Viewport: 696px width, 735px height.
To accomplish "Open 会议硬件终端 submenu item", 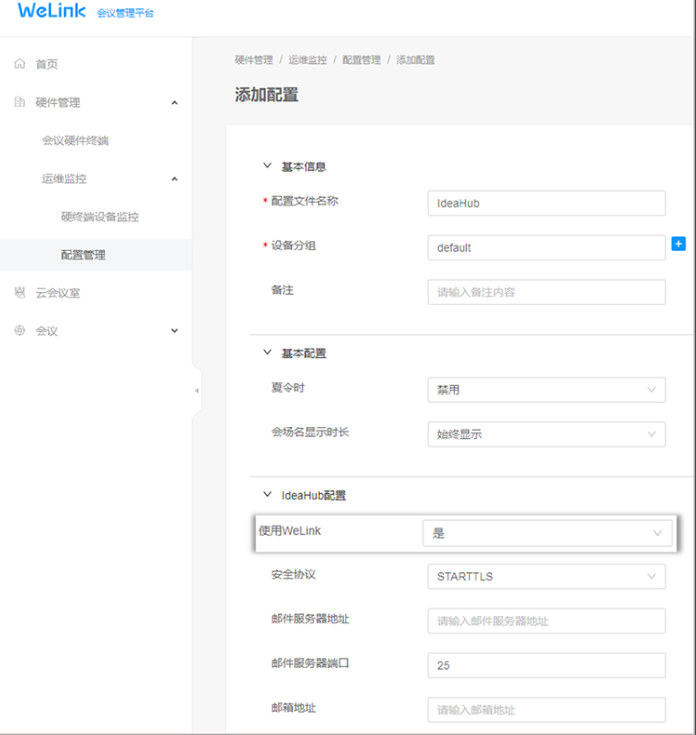I will 75,141.
